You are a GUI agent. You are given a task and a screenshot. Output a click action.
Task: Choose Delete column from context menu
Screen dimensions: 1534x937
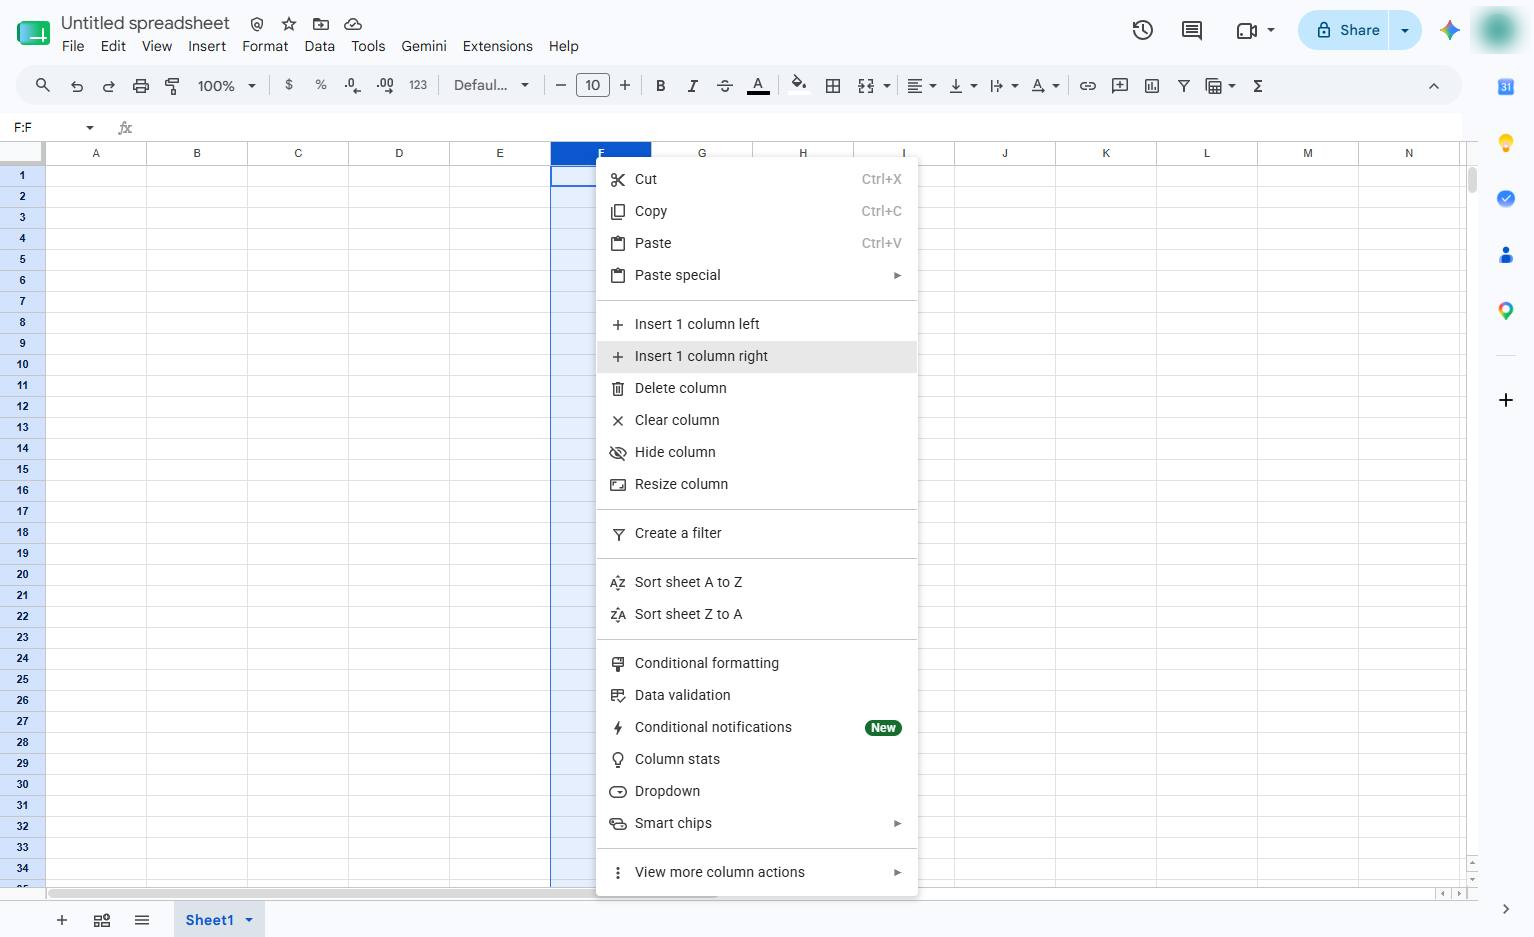coord(757,389)
